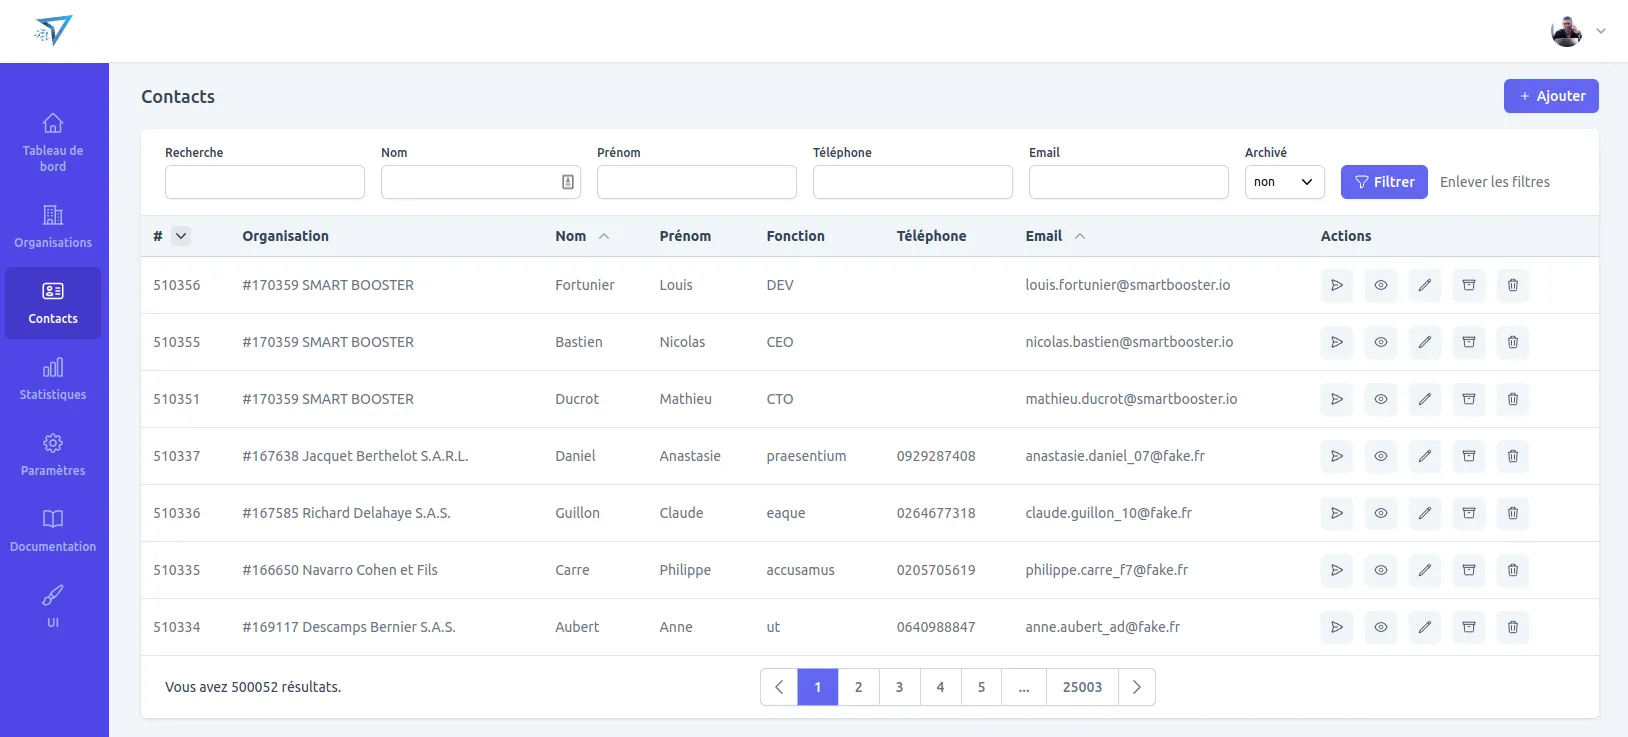This screenshot has width=1628, height=737.
Task: Click the Recherche input field
Action: (x=264, y=182)
